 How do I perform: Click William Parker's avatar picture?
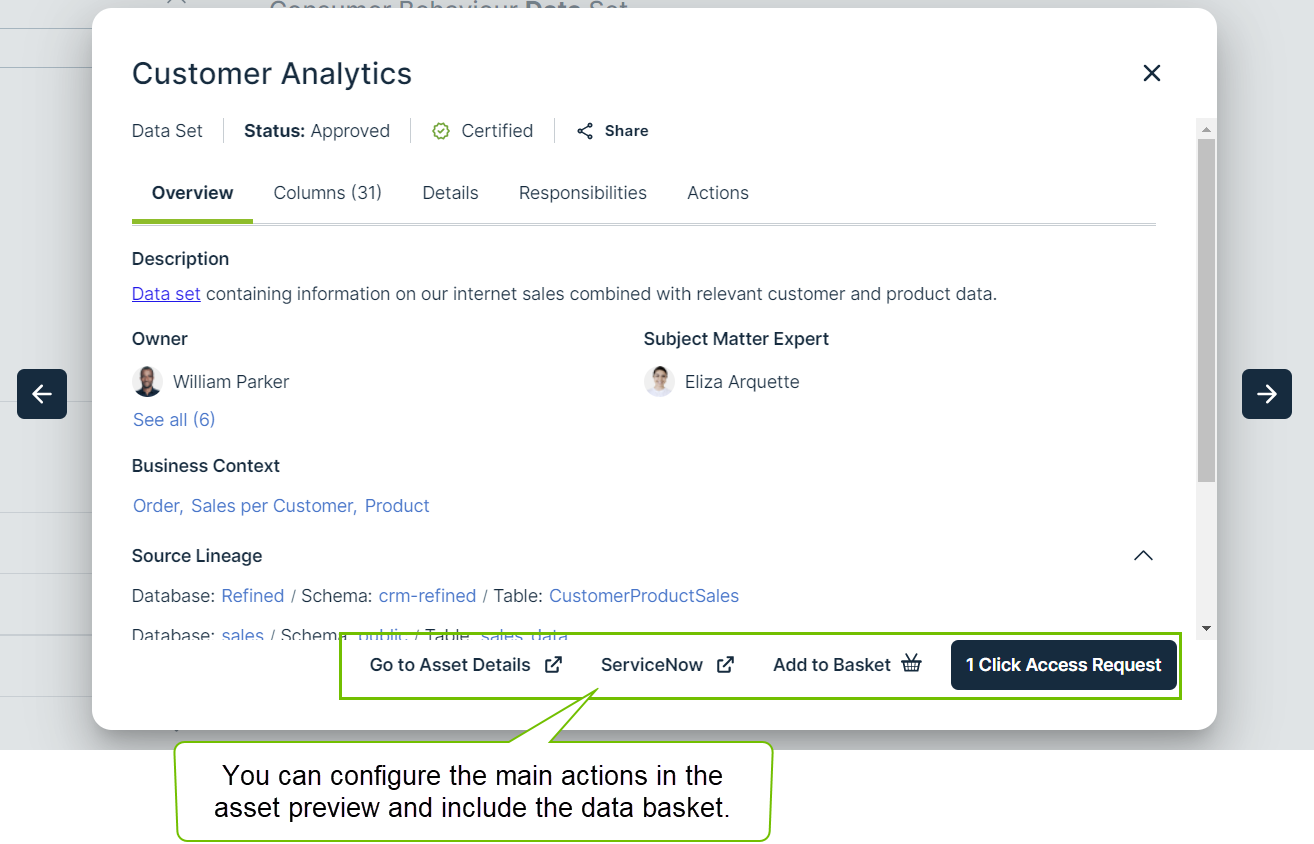pos(148,382)
